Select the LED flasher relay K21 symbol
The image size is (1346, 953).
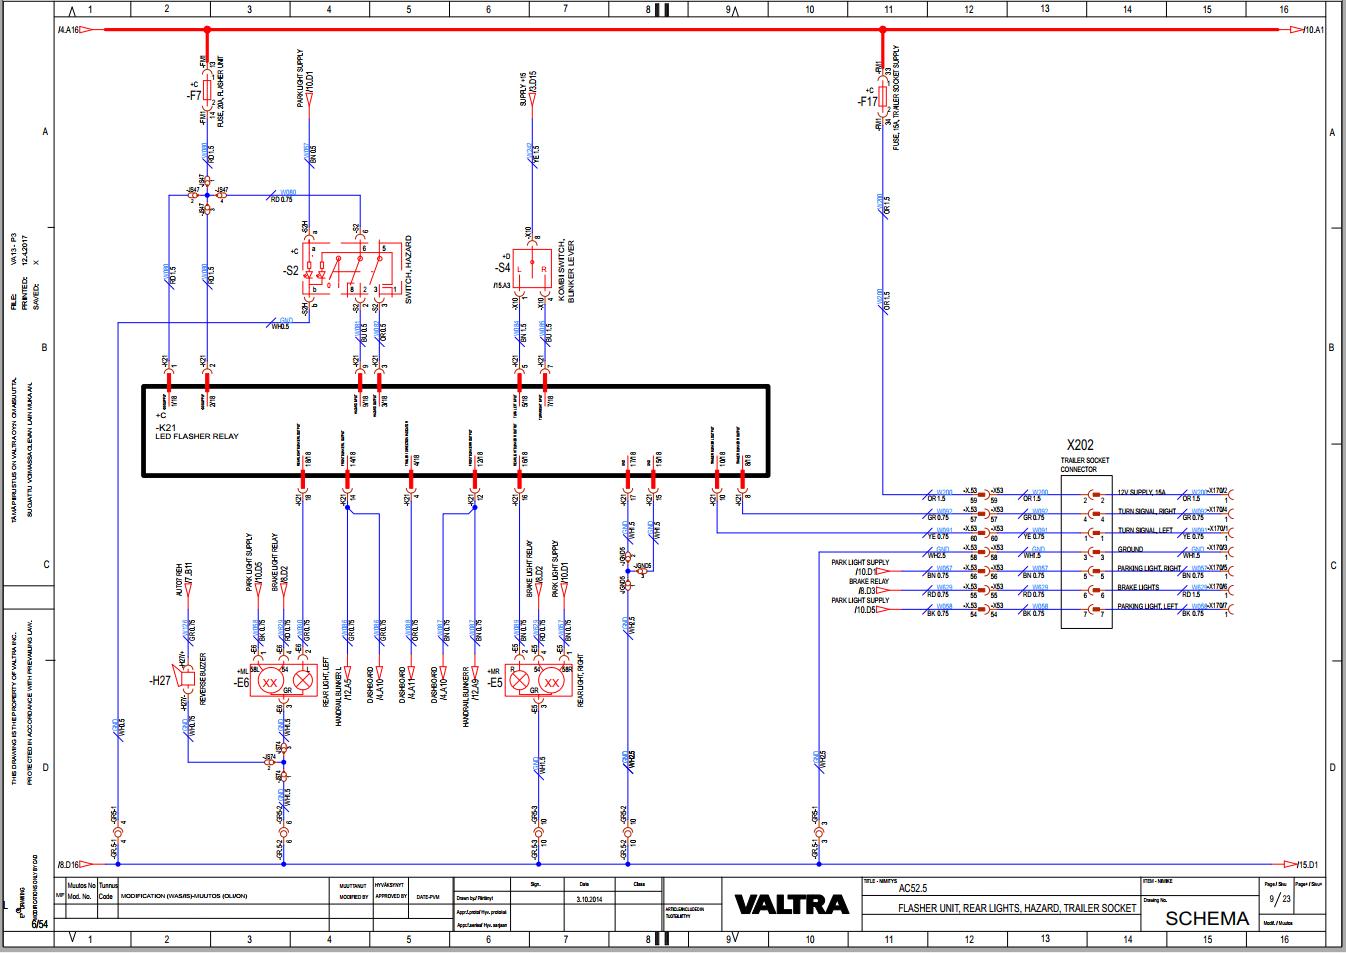pos(455,430)
